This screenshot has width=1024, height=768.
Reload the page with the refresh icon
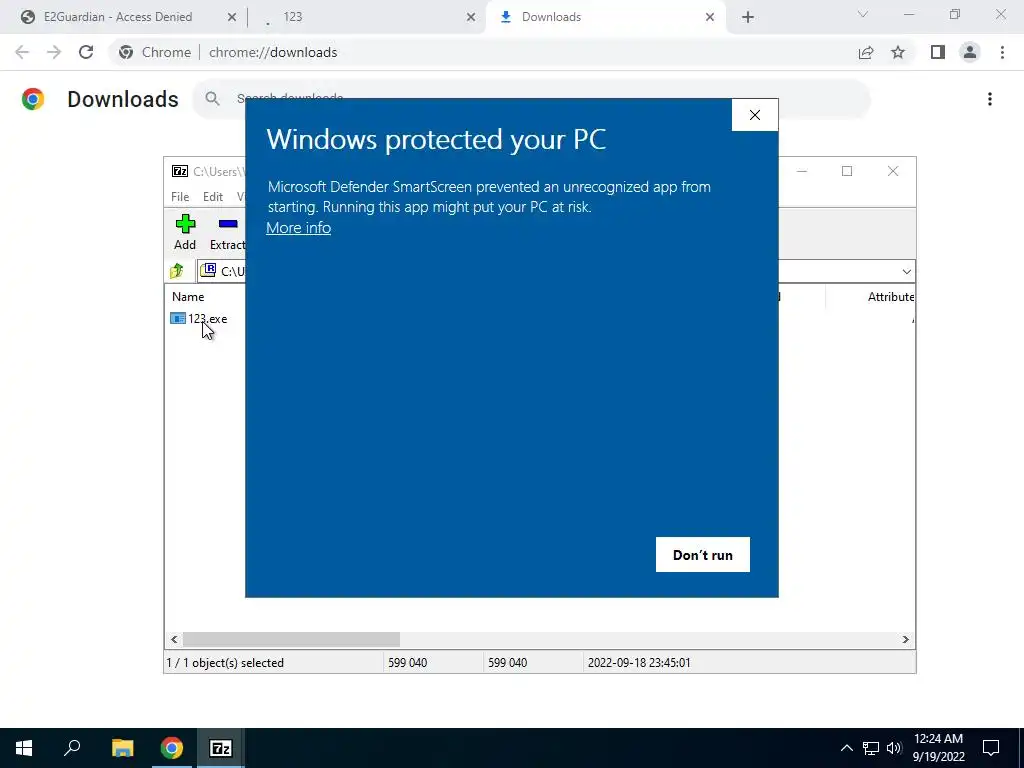[86, 52]
